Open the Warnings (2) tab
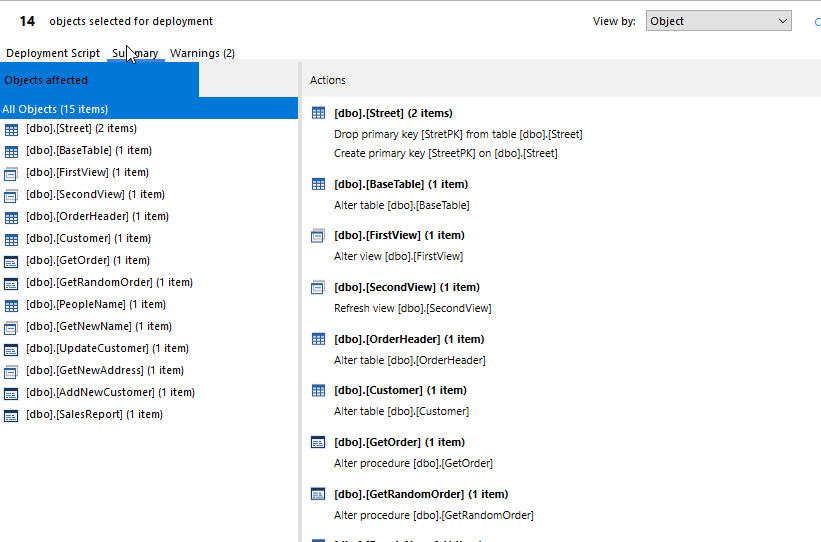 202,53
